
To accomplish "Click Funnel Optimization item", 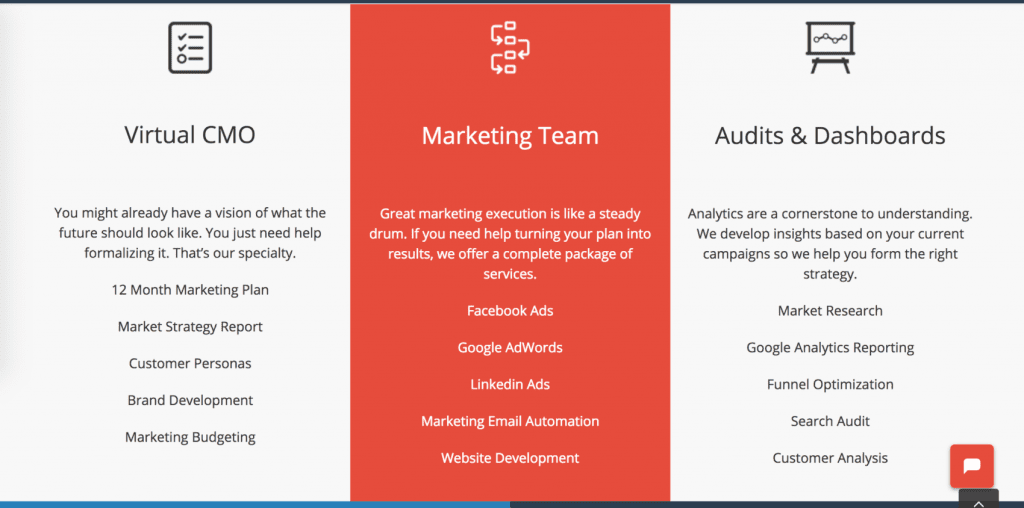I will point(830,385).
